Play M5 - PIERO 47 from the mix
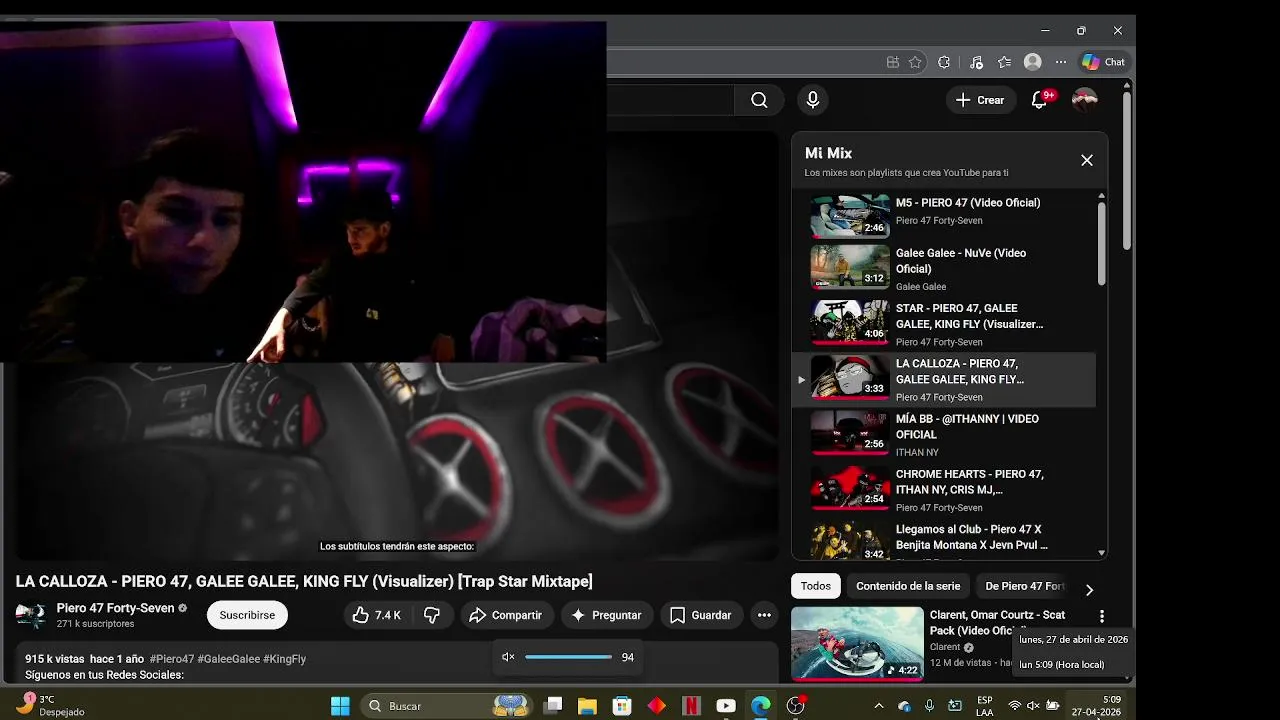 pyautogui.click(x=945, y=215)
